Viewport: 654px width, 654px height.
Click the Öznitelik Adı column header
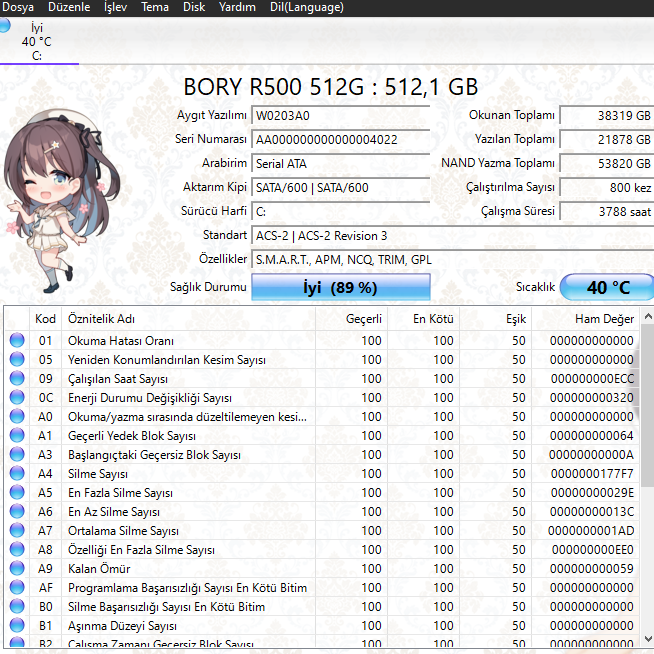(x=189, y=319)
